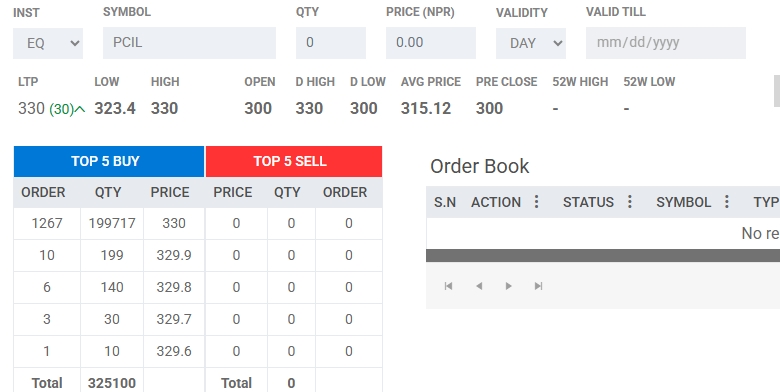Select the TOP 5 SELL header
The image size is (780, 392).
(x=294, y=161)
